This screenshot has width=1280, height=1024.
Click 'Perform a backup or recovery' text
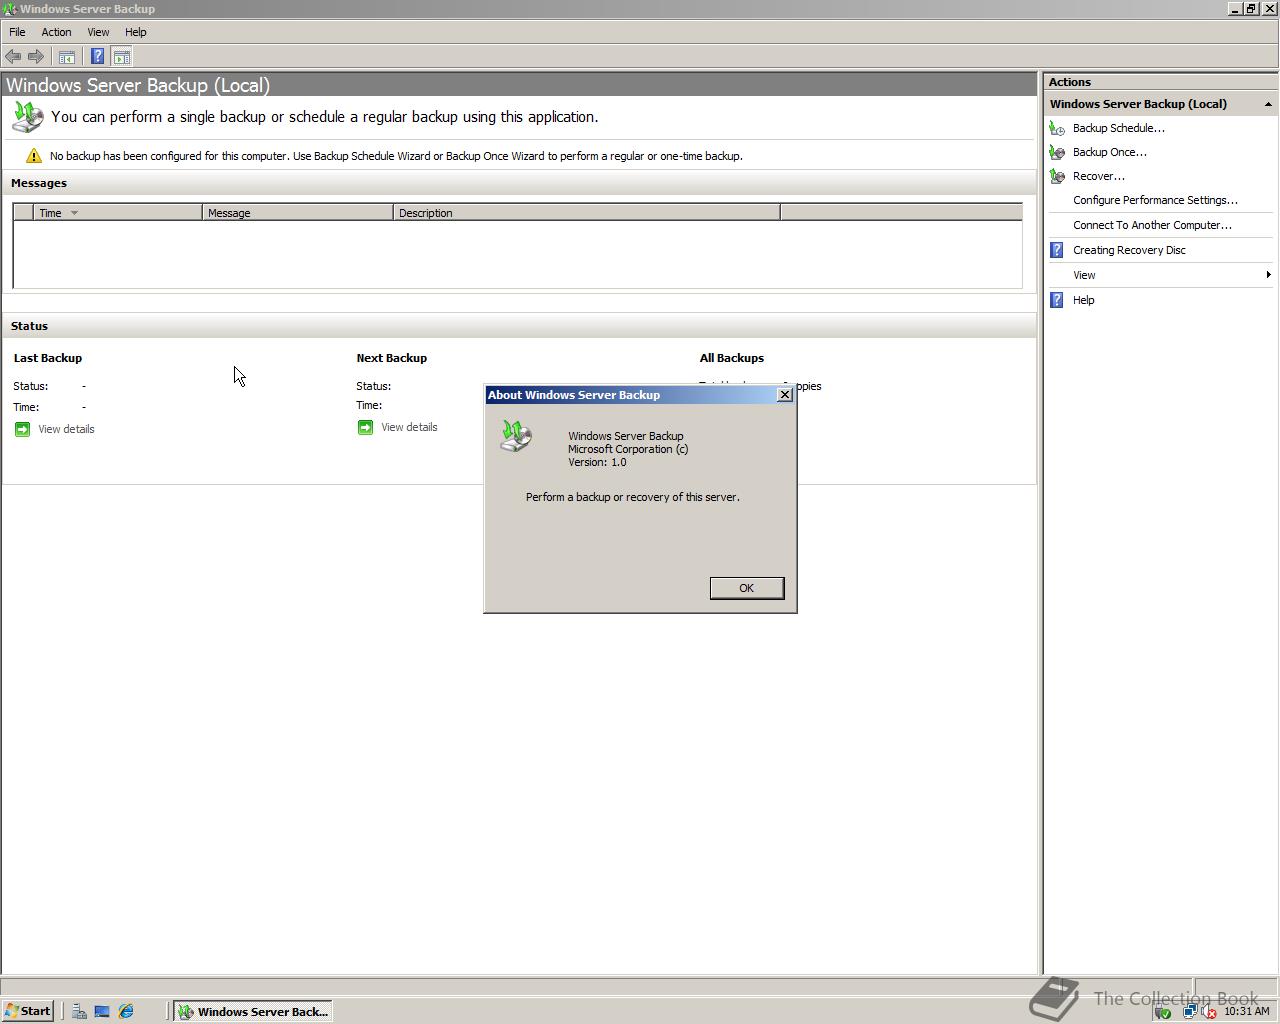pos(633,497)
